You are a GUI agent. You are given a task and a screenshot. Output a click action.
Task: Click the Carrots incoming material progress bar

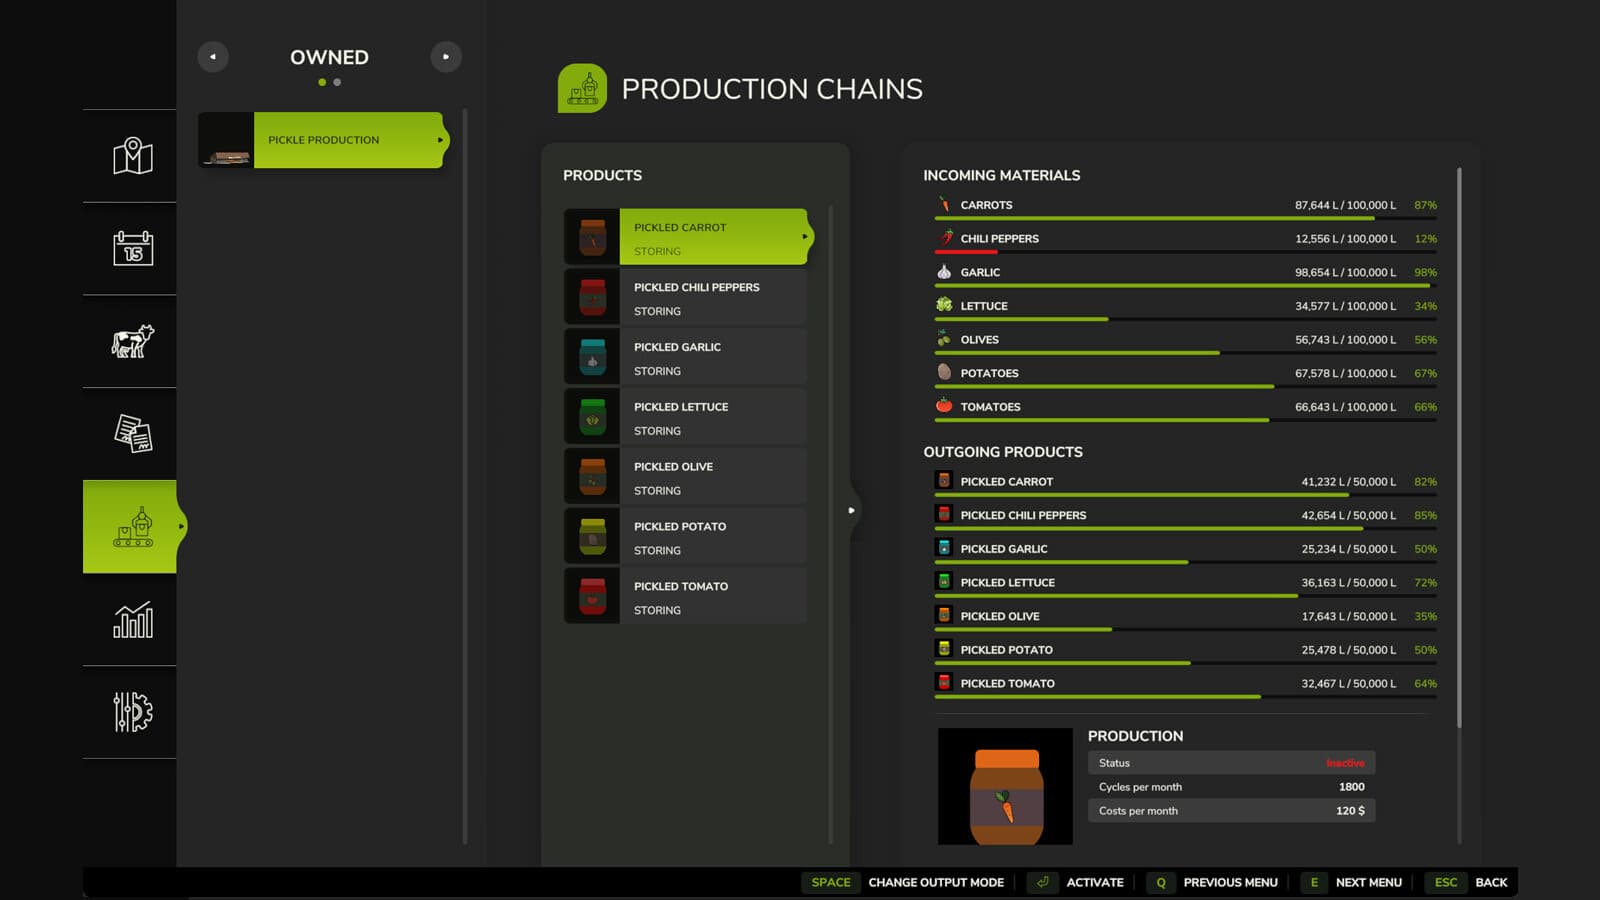(x=1185, y=218)
